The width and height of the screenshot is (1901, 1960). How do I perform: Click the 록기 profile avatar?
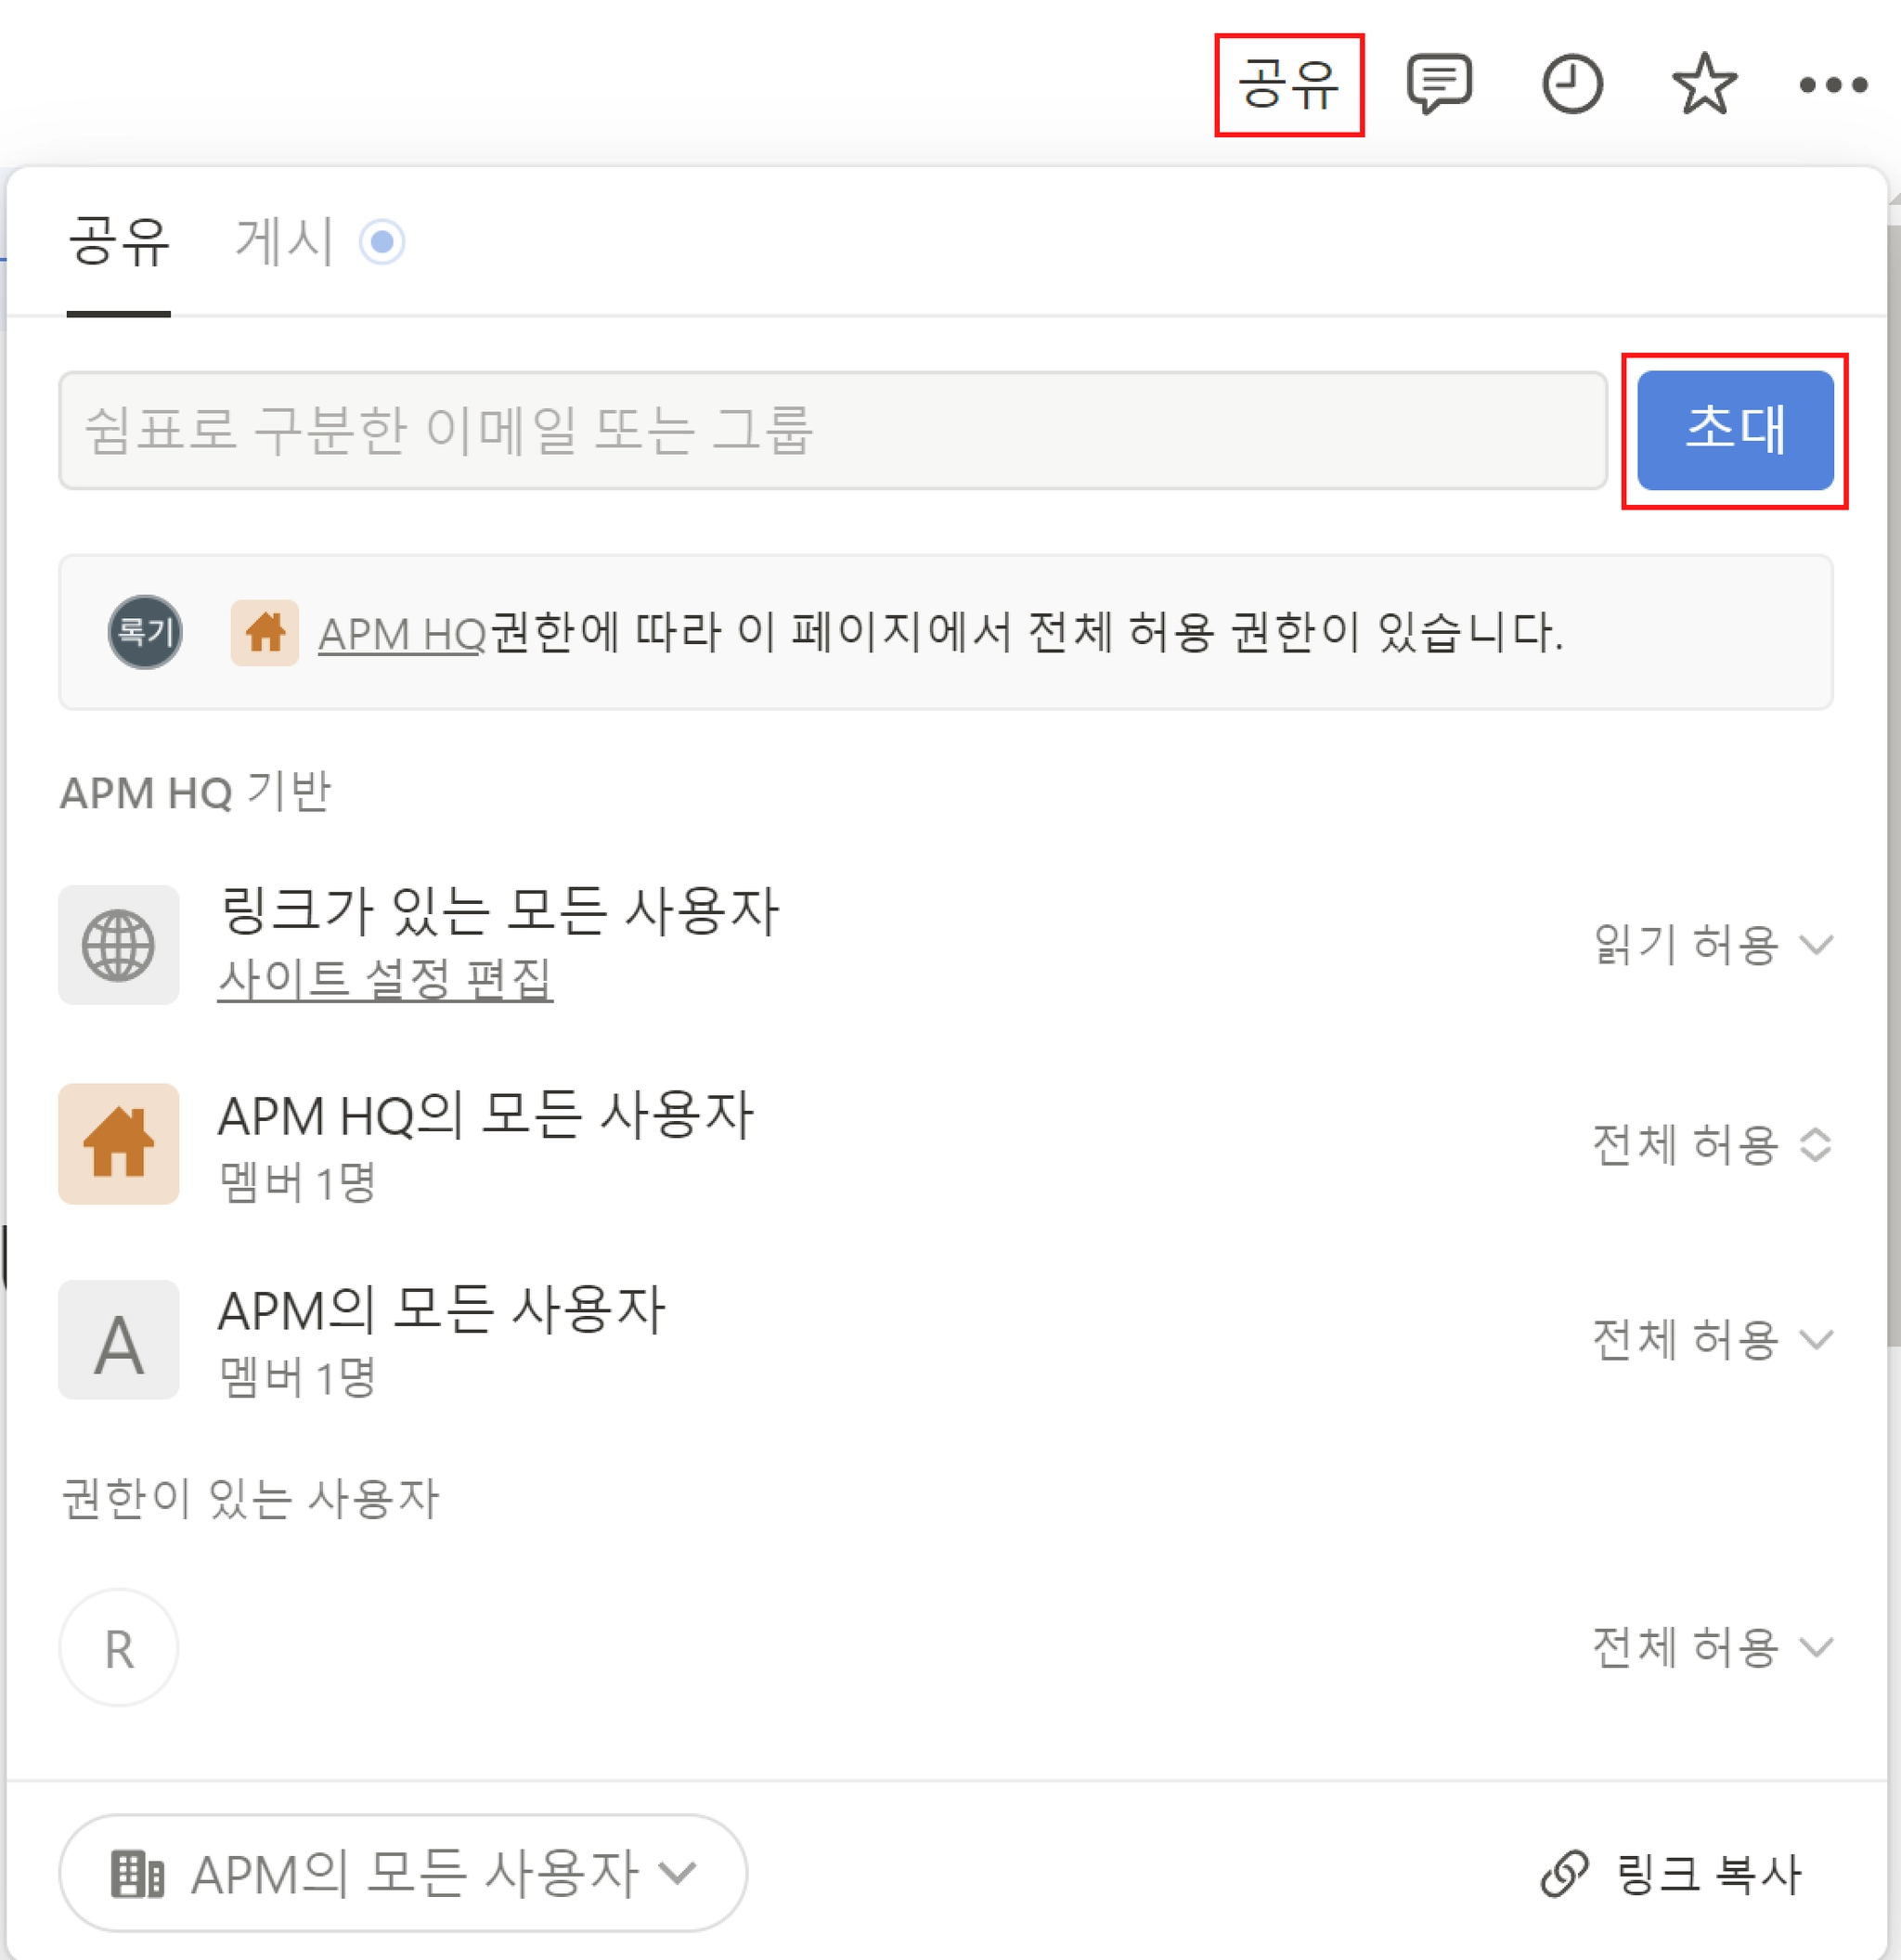145,632
